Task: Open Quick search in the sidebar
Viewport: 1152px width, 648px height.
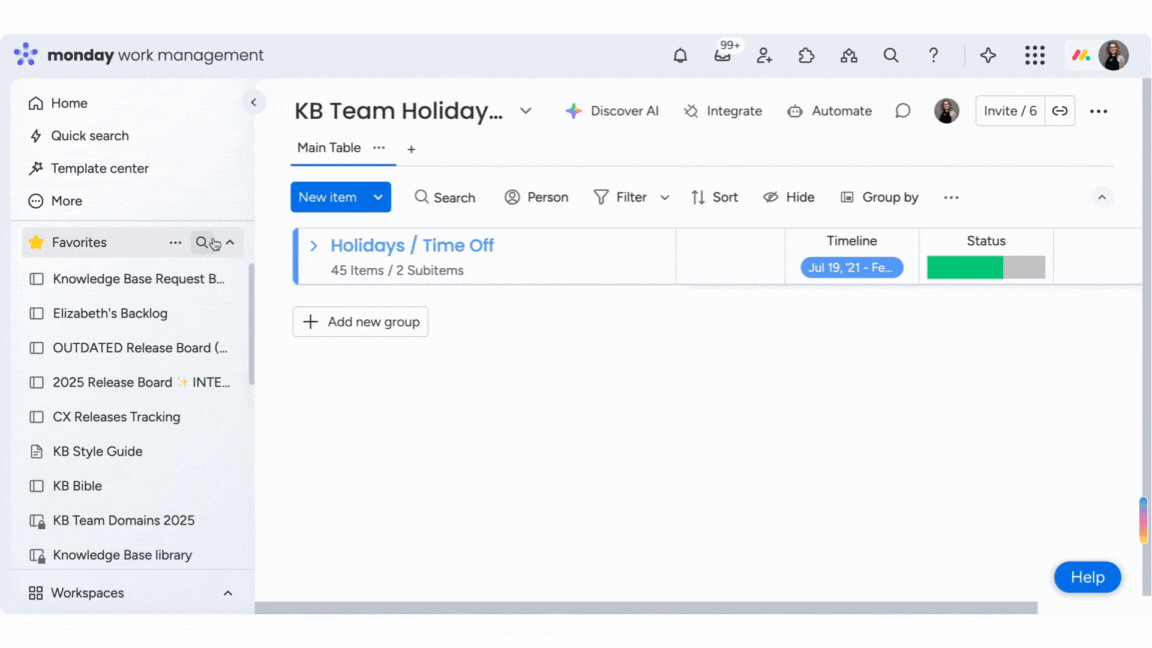Action: pyautogui.click(x=90, y=136)
